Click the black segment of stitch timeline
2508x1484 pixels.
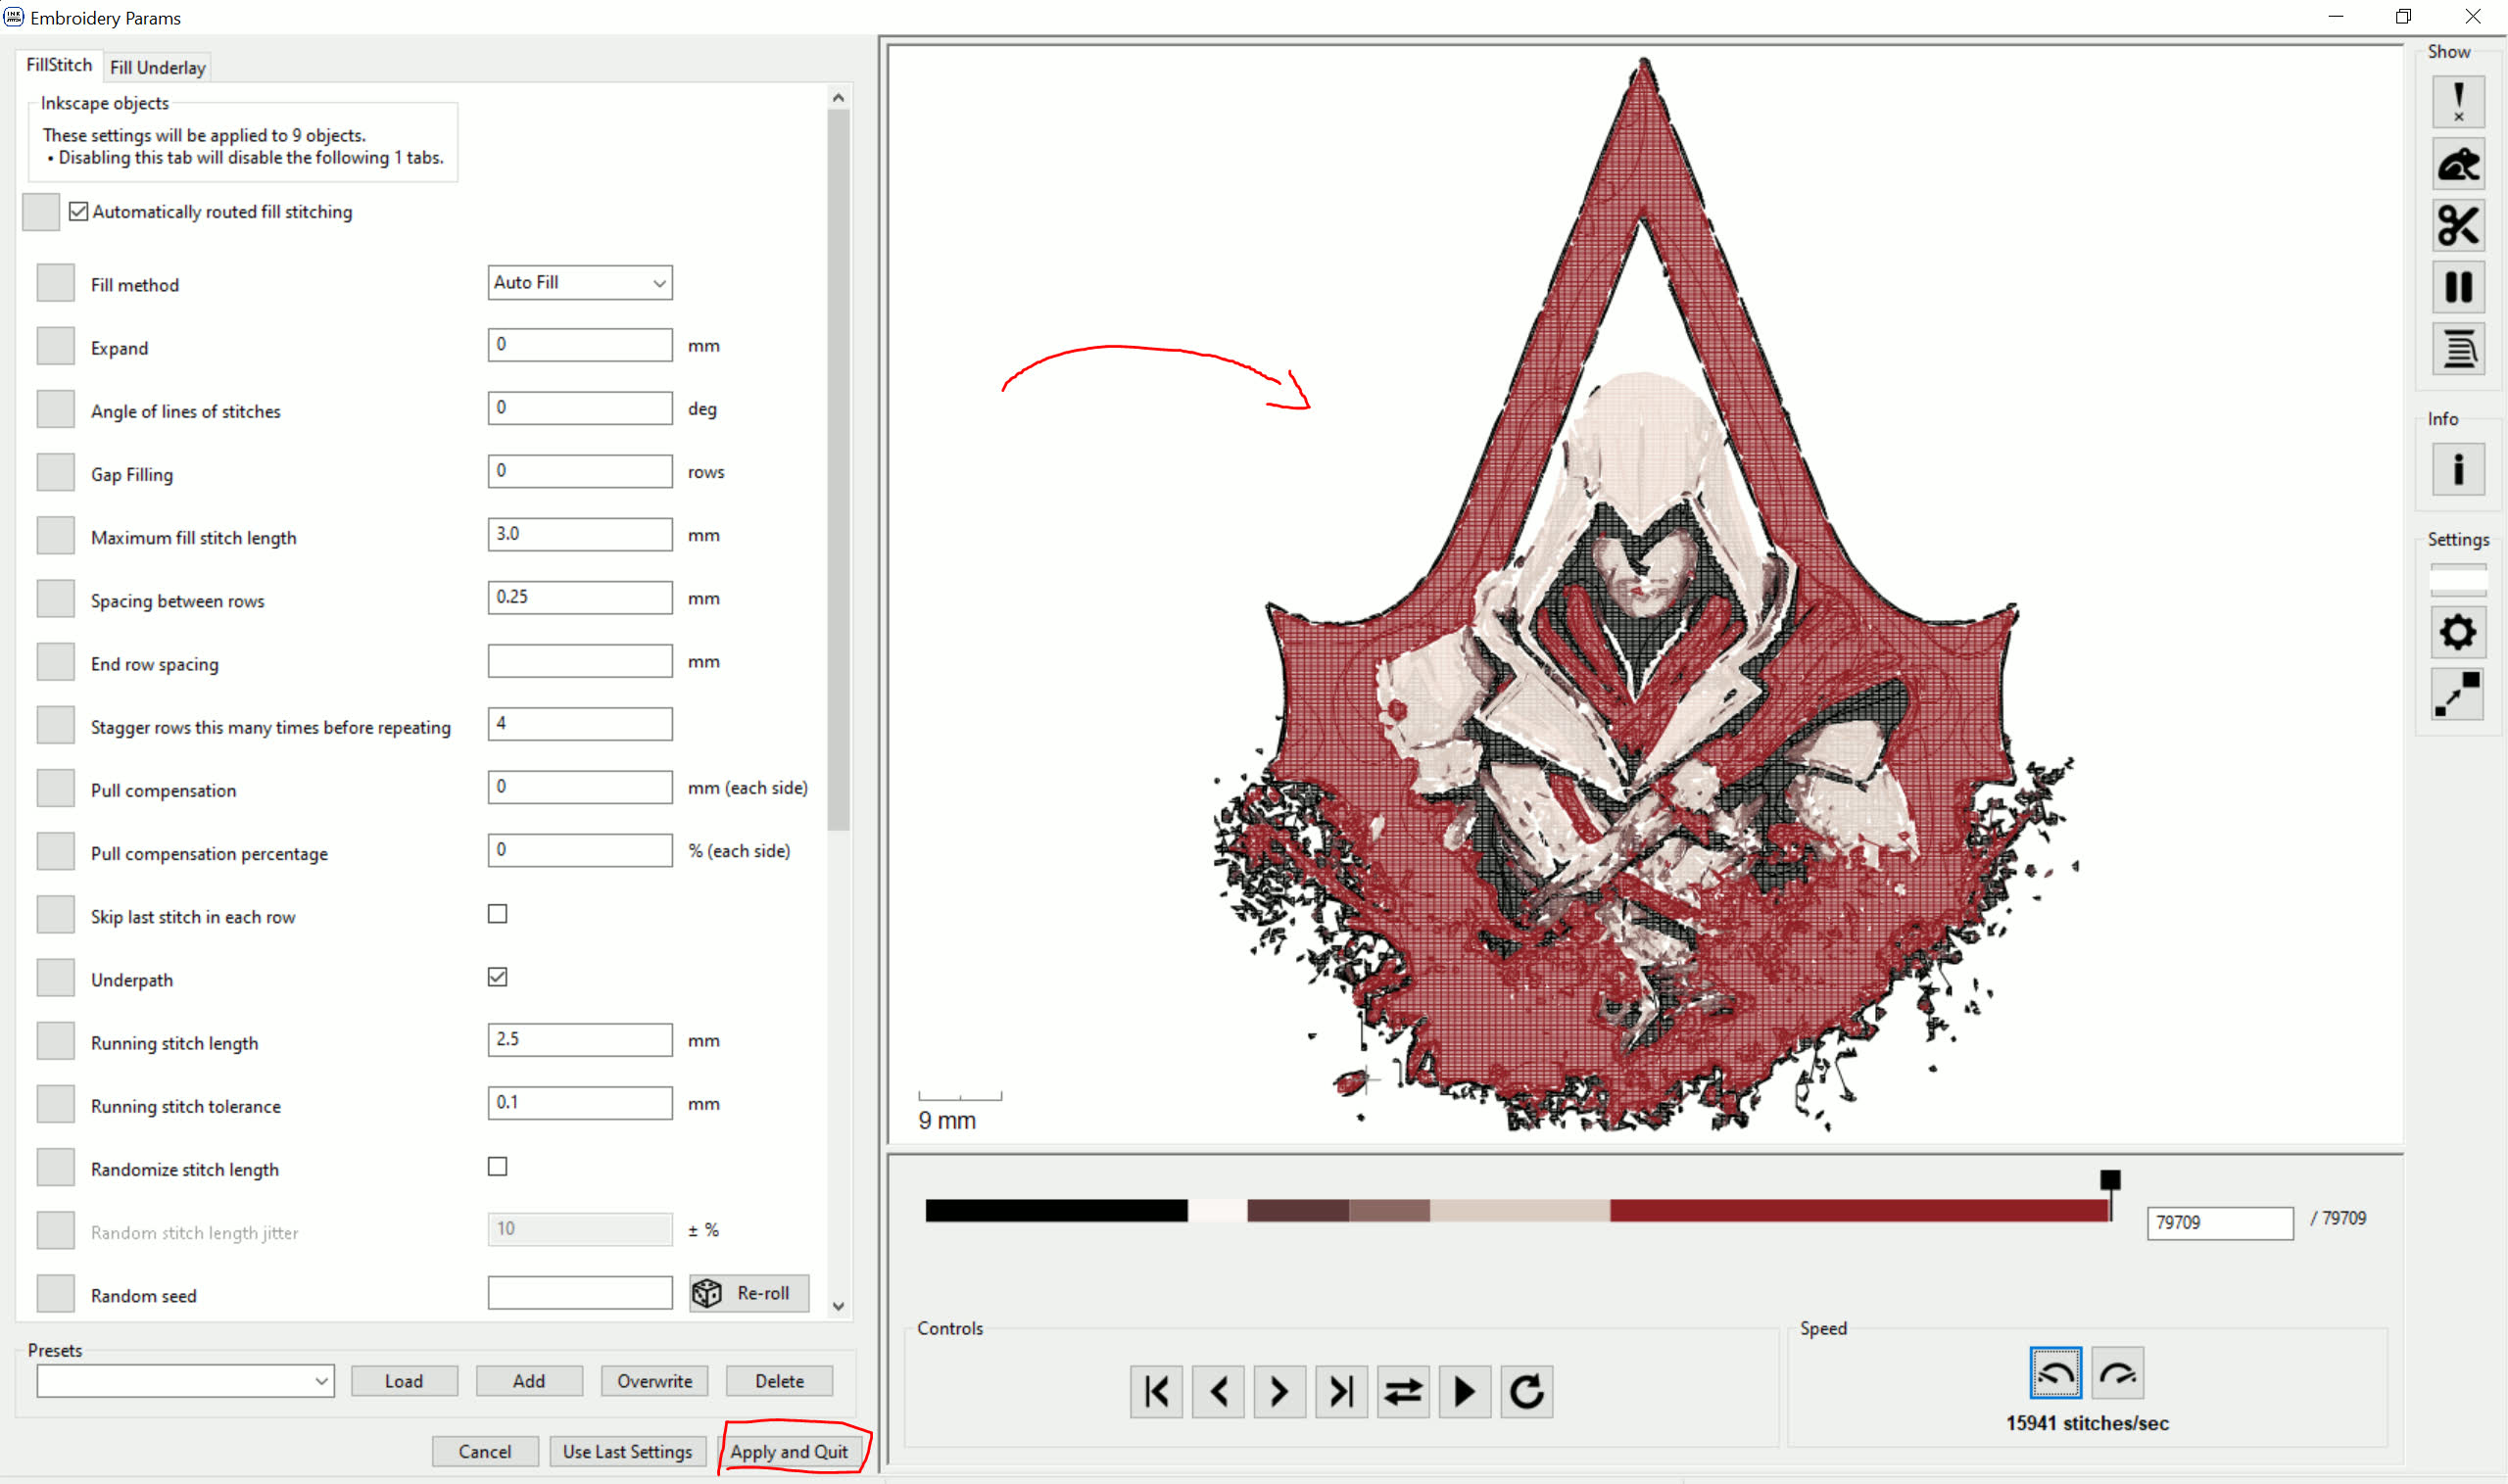1056,1211
